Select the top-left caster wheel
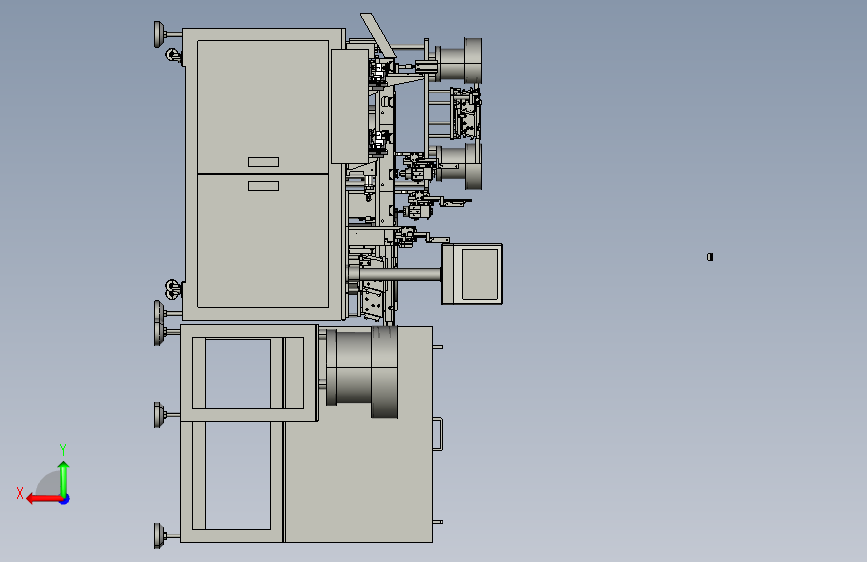The image size is (867, 562). click(x=174, y=56)
